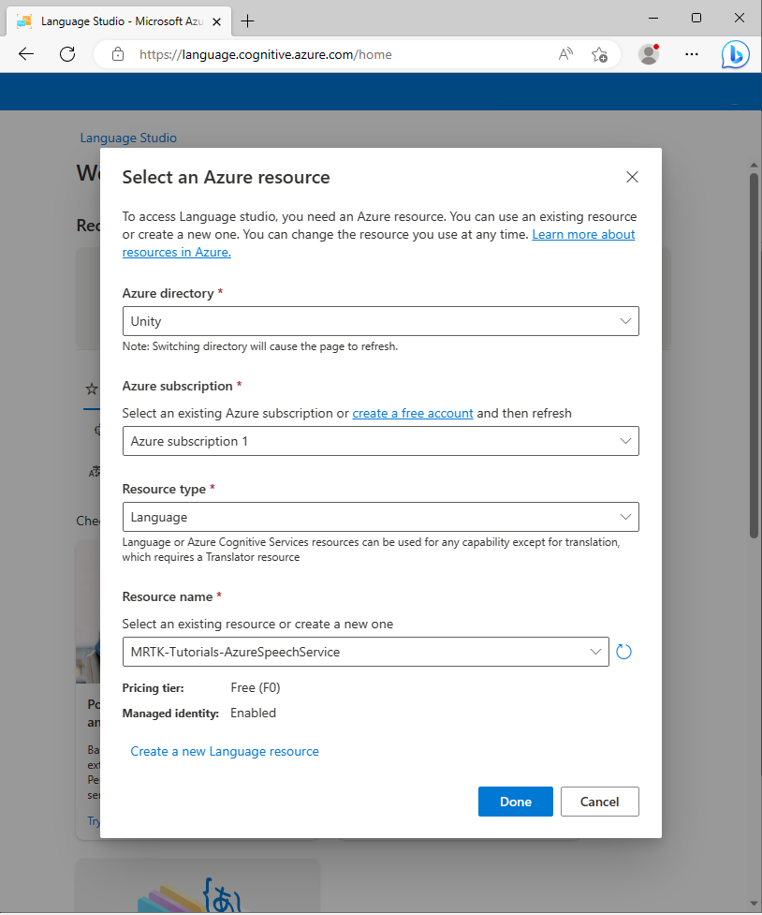This screenshot has width=762, height=915.
Task: Open Read aloud from address bar
Action: tap(565, 54)
